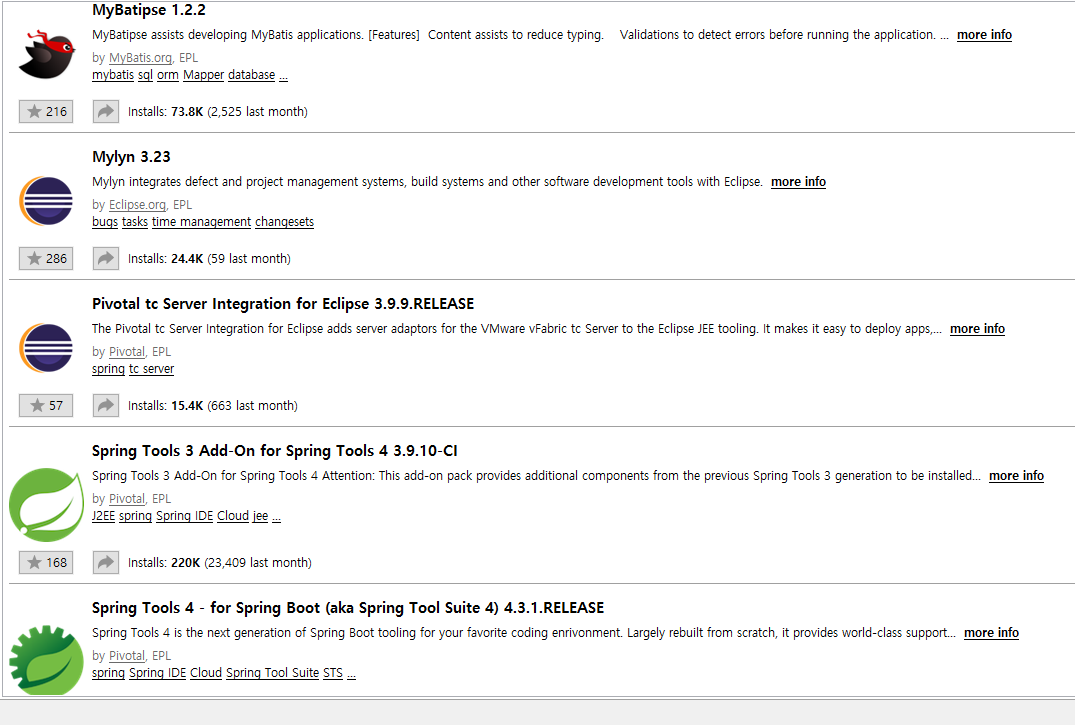Expand more tags ellipsis under MyBatipse
This screenshot has width=1075, height=725.
284,75
